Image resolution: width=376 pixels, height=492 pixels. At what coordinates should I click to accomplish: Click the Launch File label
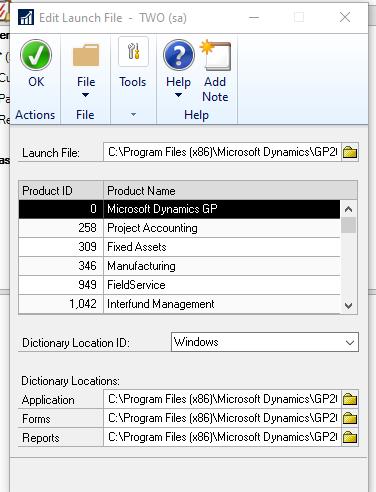tap(51, 153)
